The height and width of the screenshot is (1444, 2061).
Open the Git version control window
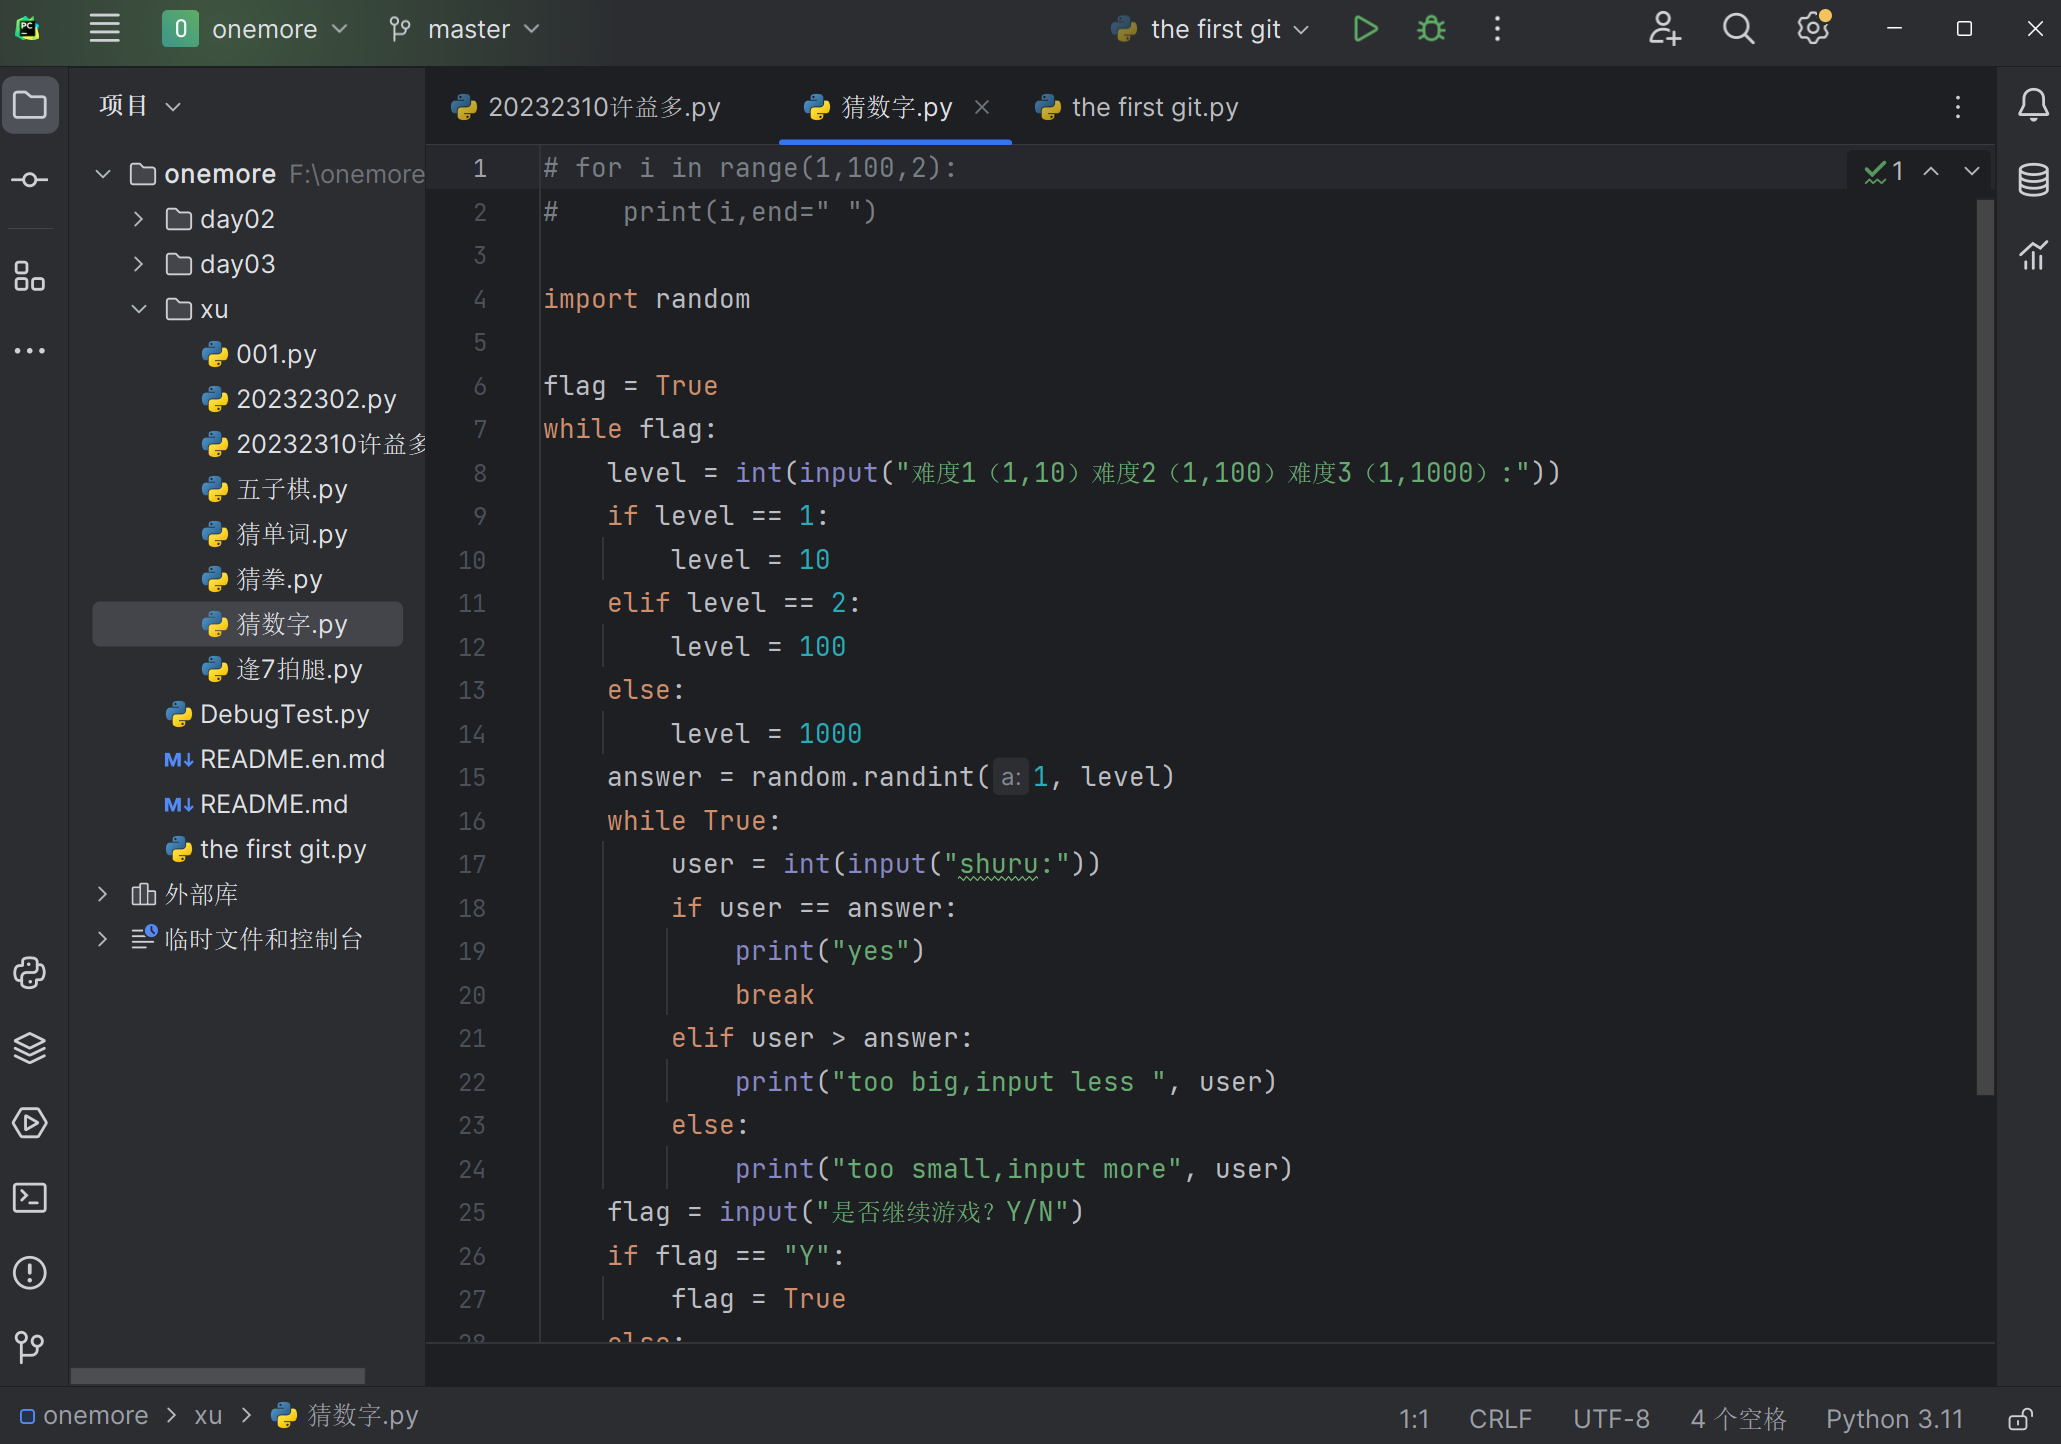point(30,1347)
